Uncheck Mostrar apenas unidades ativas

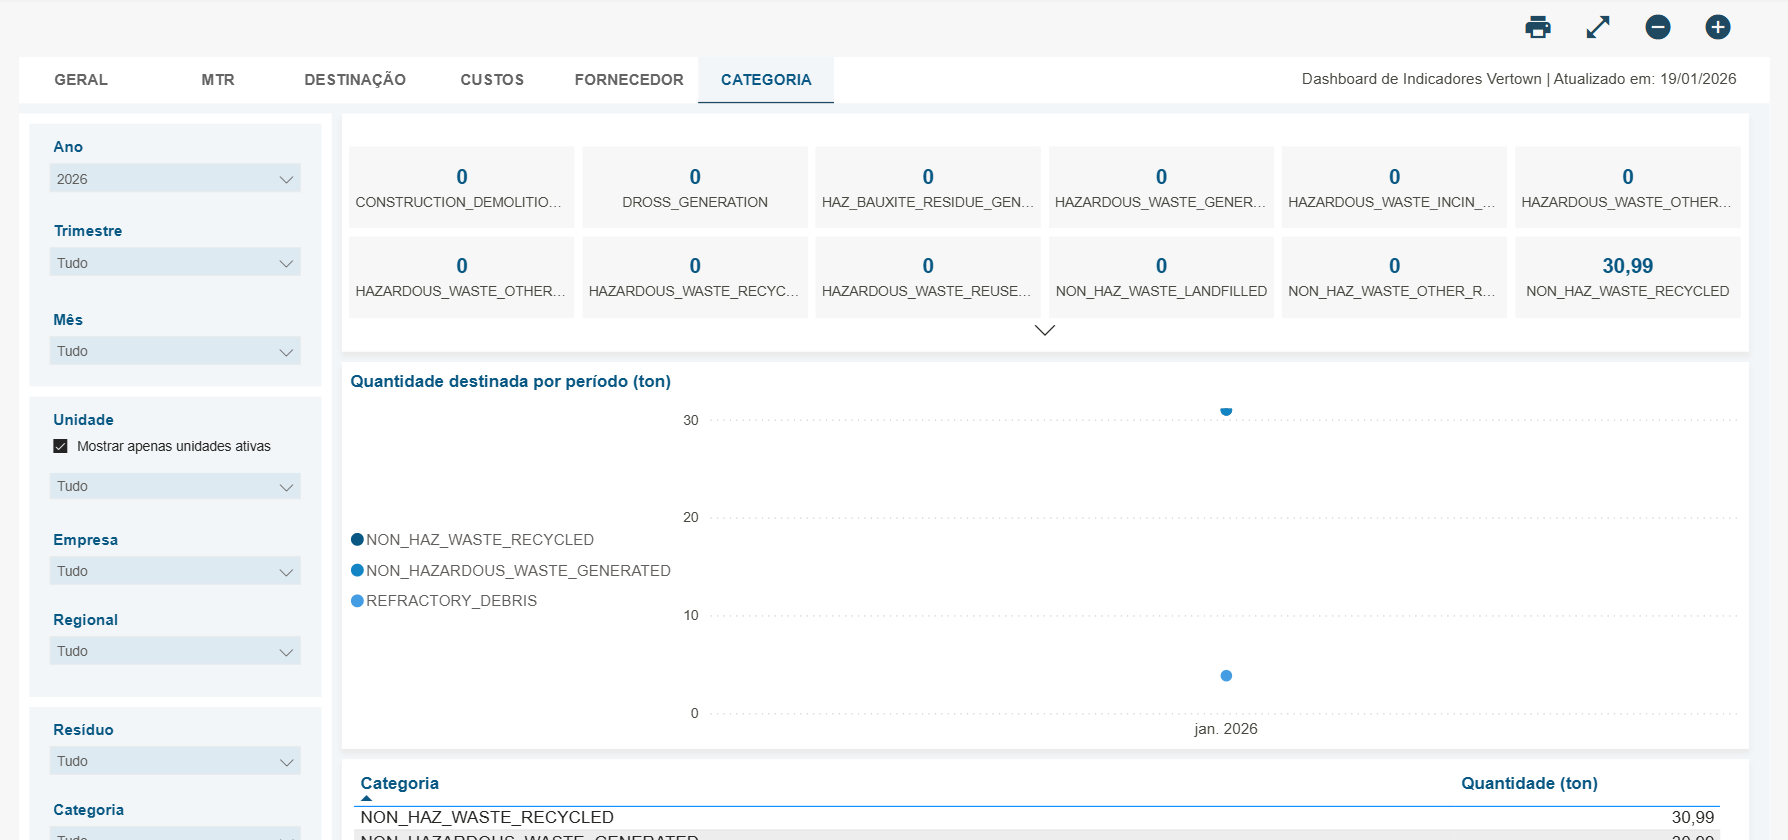(x=61, y=446)
